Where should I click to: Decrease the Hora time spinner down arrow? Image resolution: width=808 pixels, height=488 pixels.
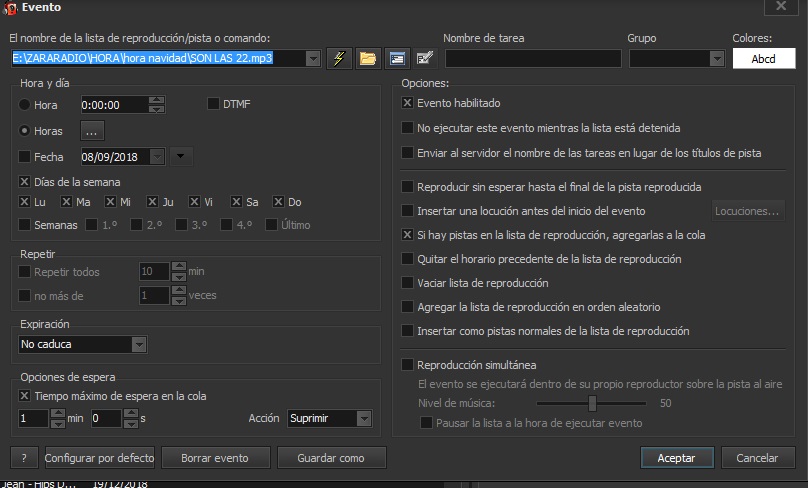(157, 109)
